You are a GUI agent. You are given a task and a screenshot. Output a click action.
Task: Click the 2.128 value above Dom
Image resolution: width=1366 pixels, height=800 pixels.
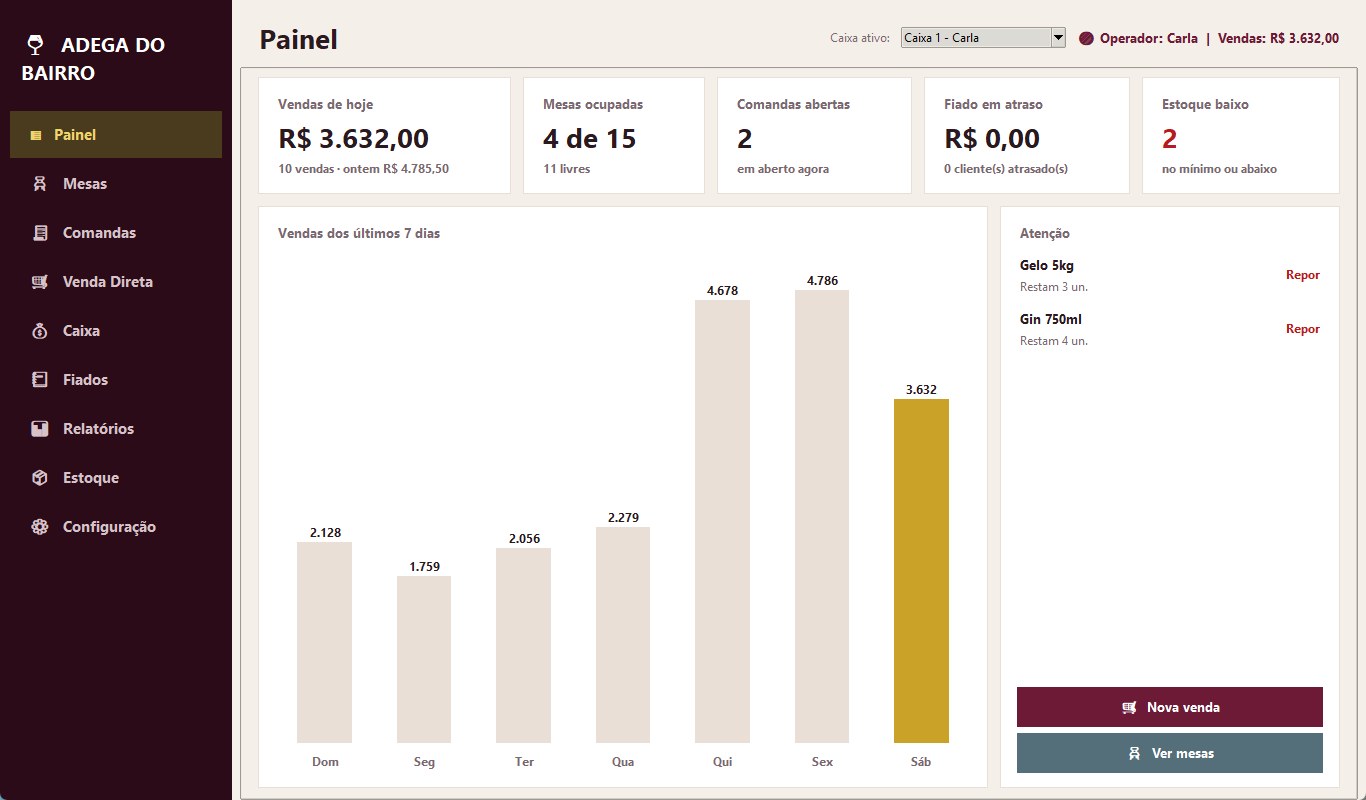point(325,533)
